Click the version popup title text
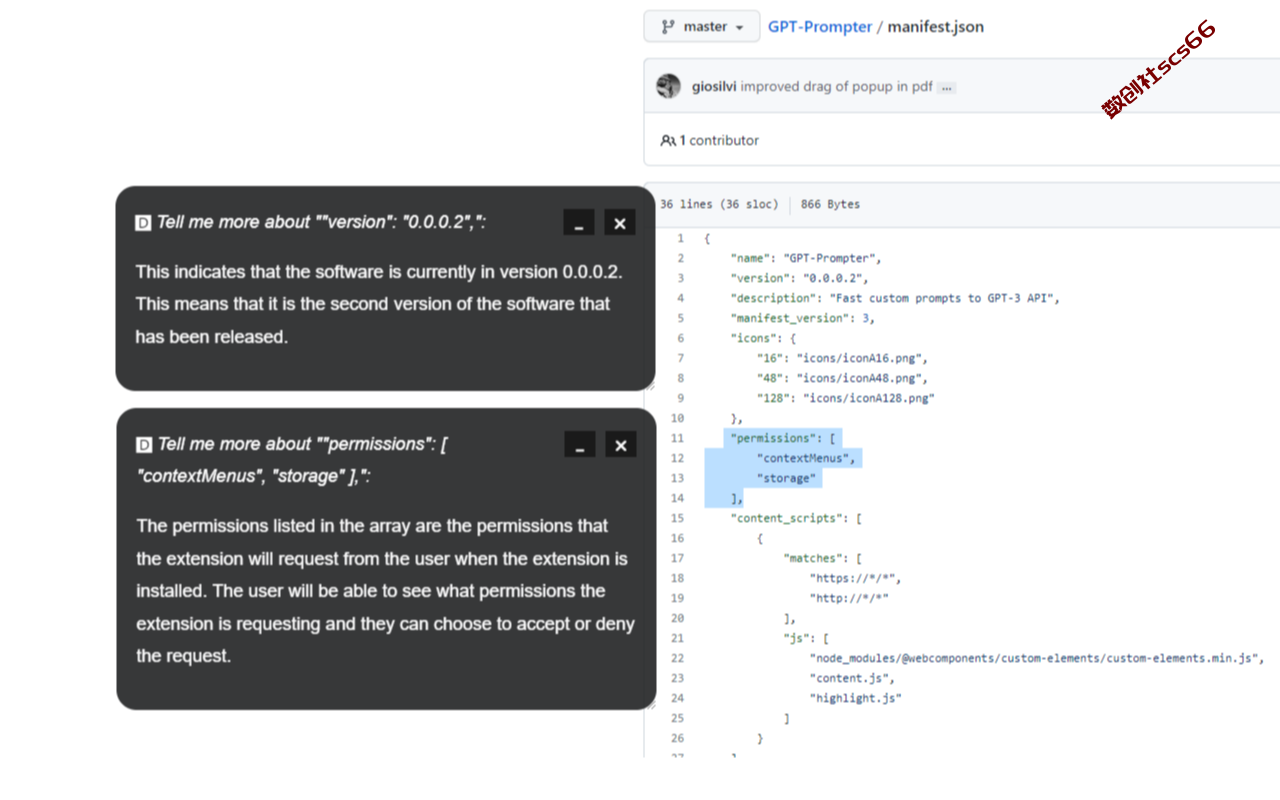The width and height of the screenshot is (1280, 800). 321,222
